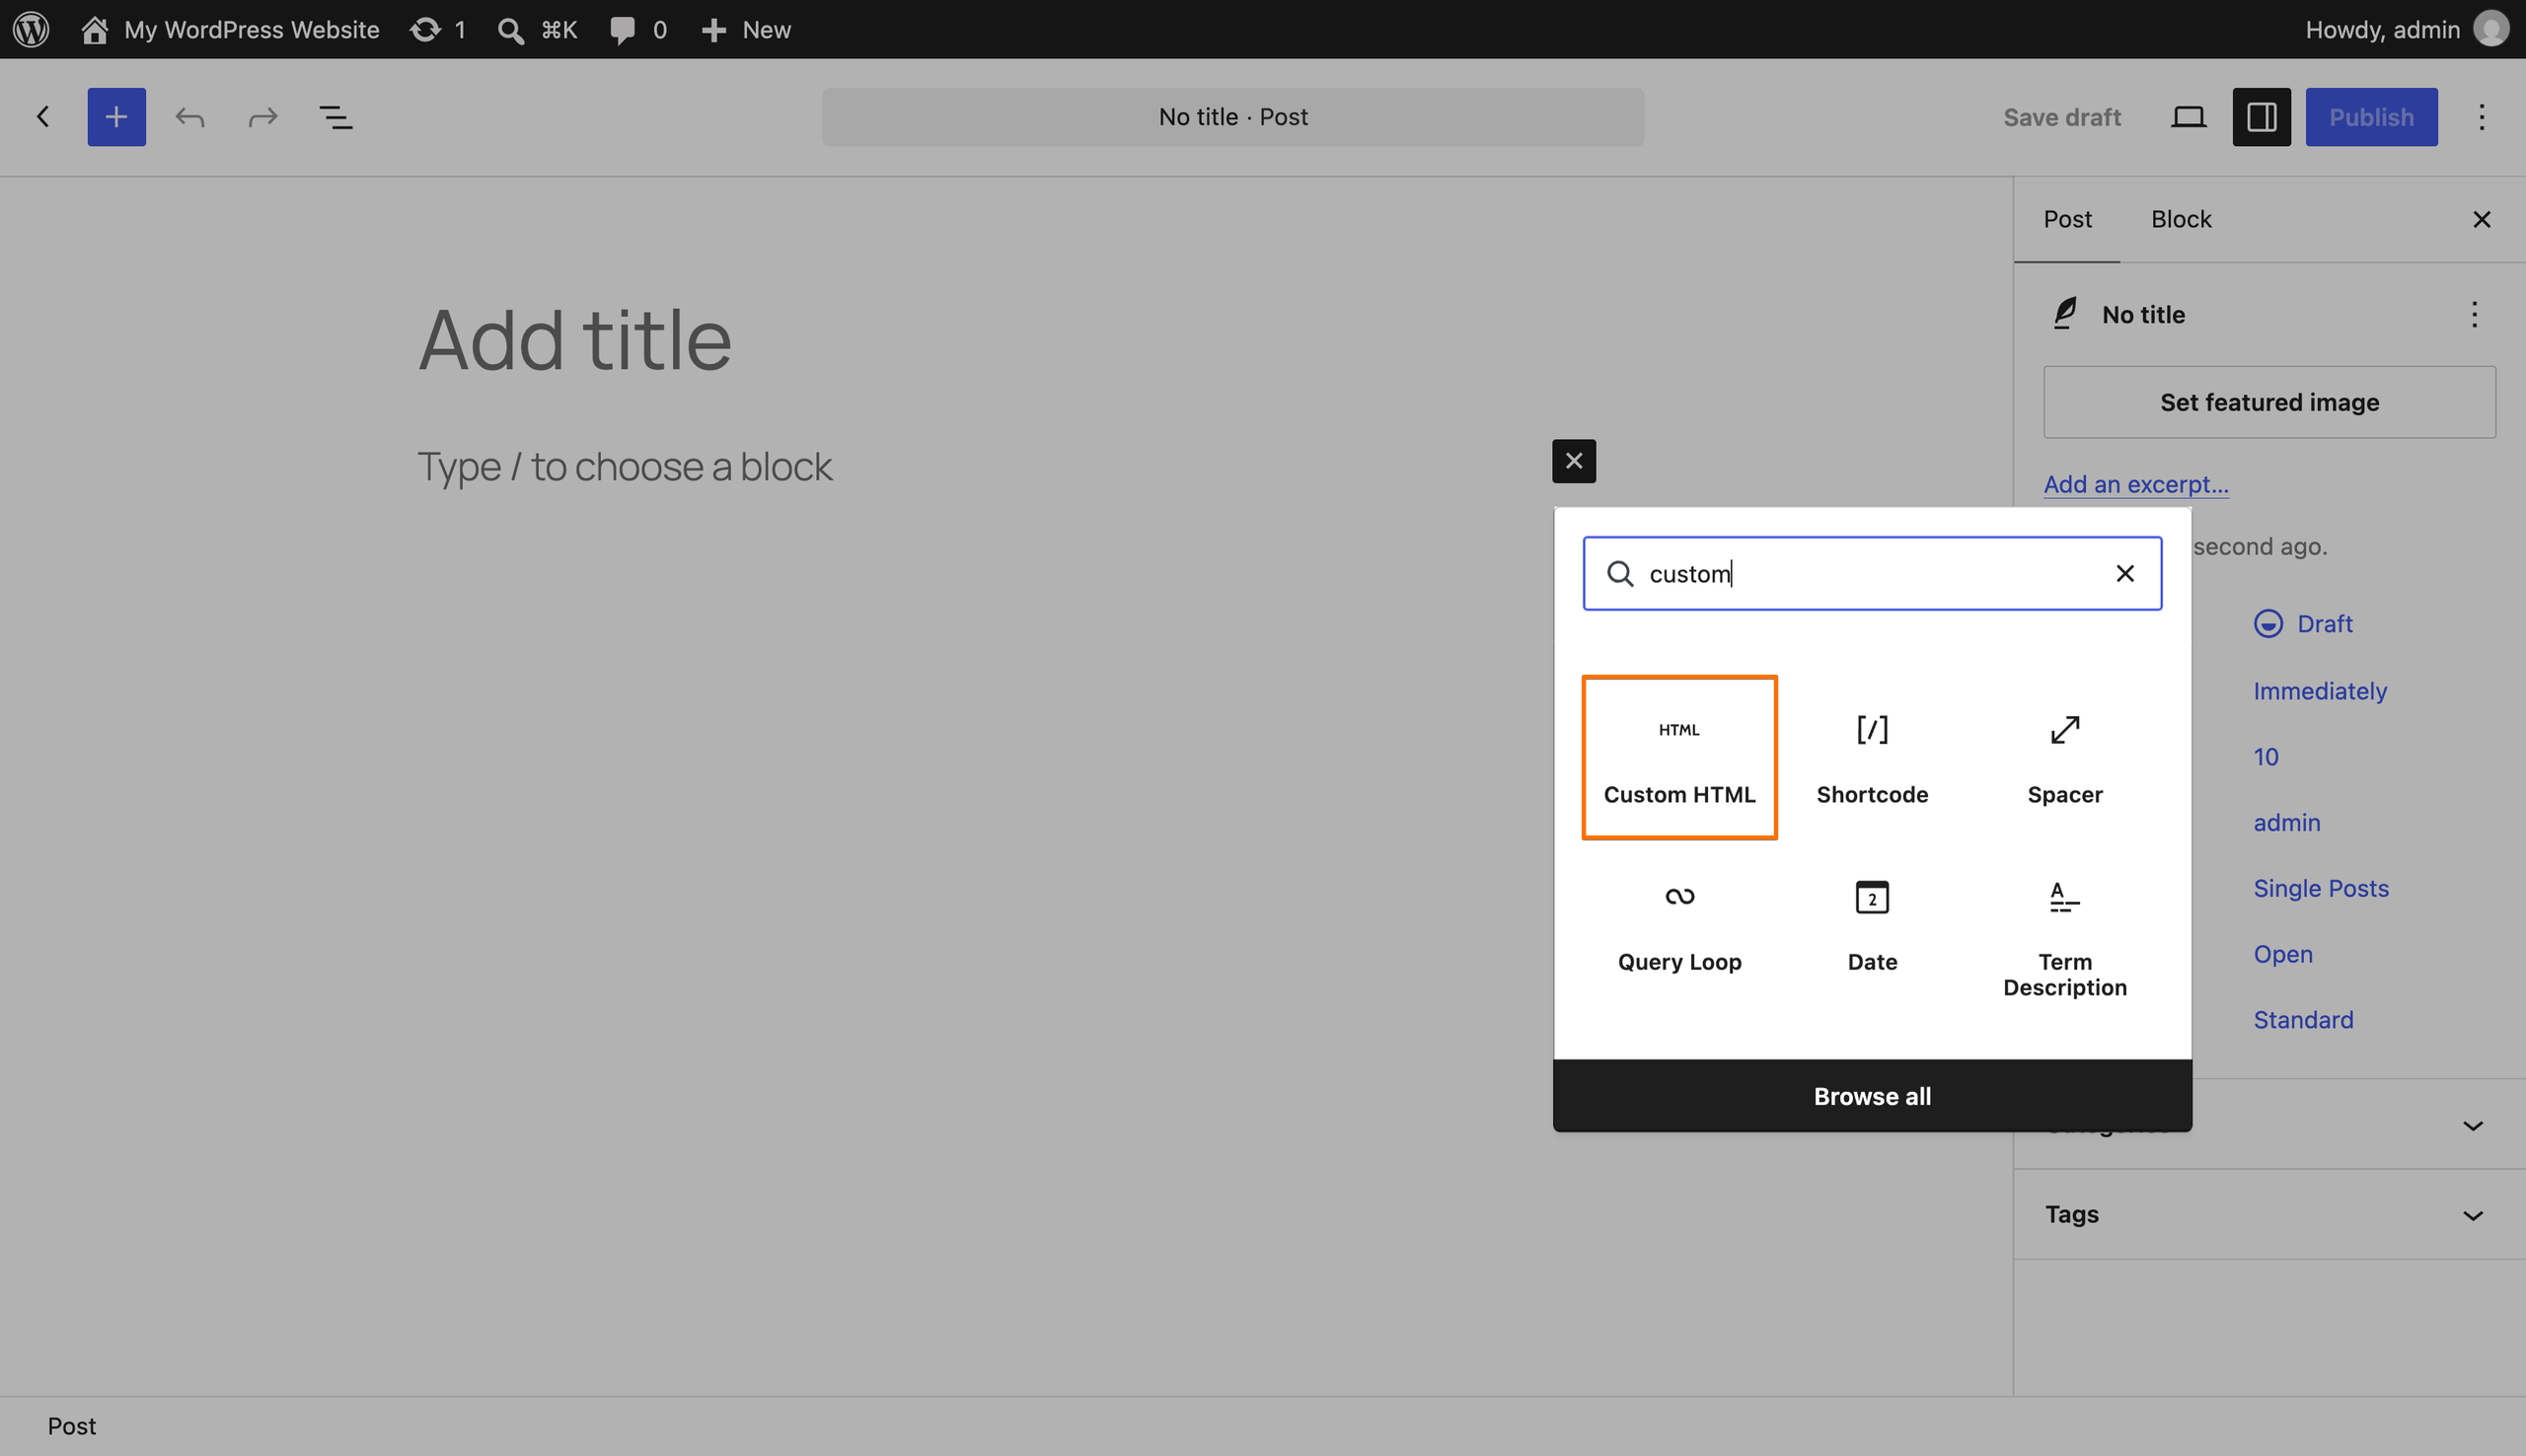Open Document Overview list view
The image size is (2526, 1456).
[336, 117]
